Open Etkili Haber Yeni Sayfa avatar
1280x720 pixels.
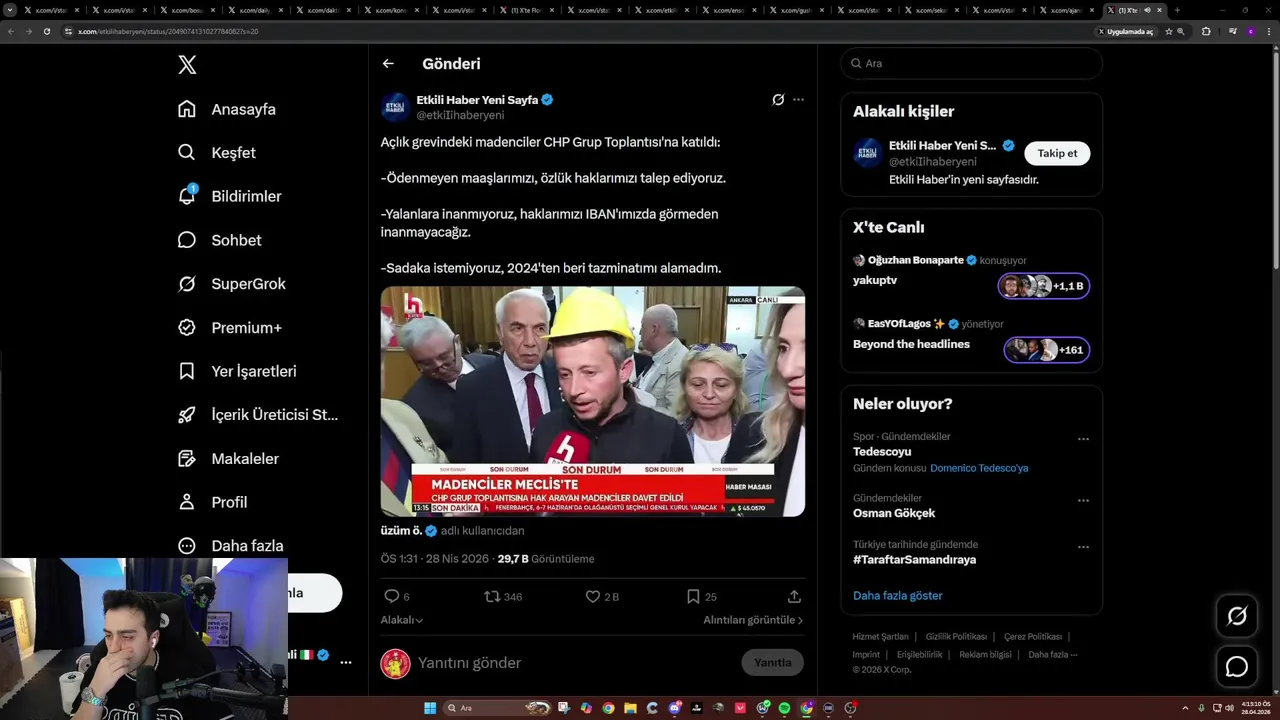tap(395, 107)
